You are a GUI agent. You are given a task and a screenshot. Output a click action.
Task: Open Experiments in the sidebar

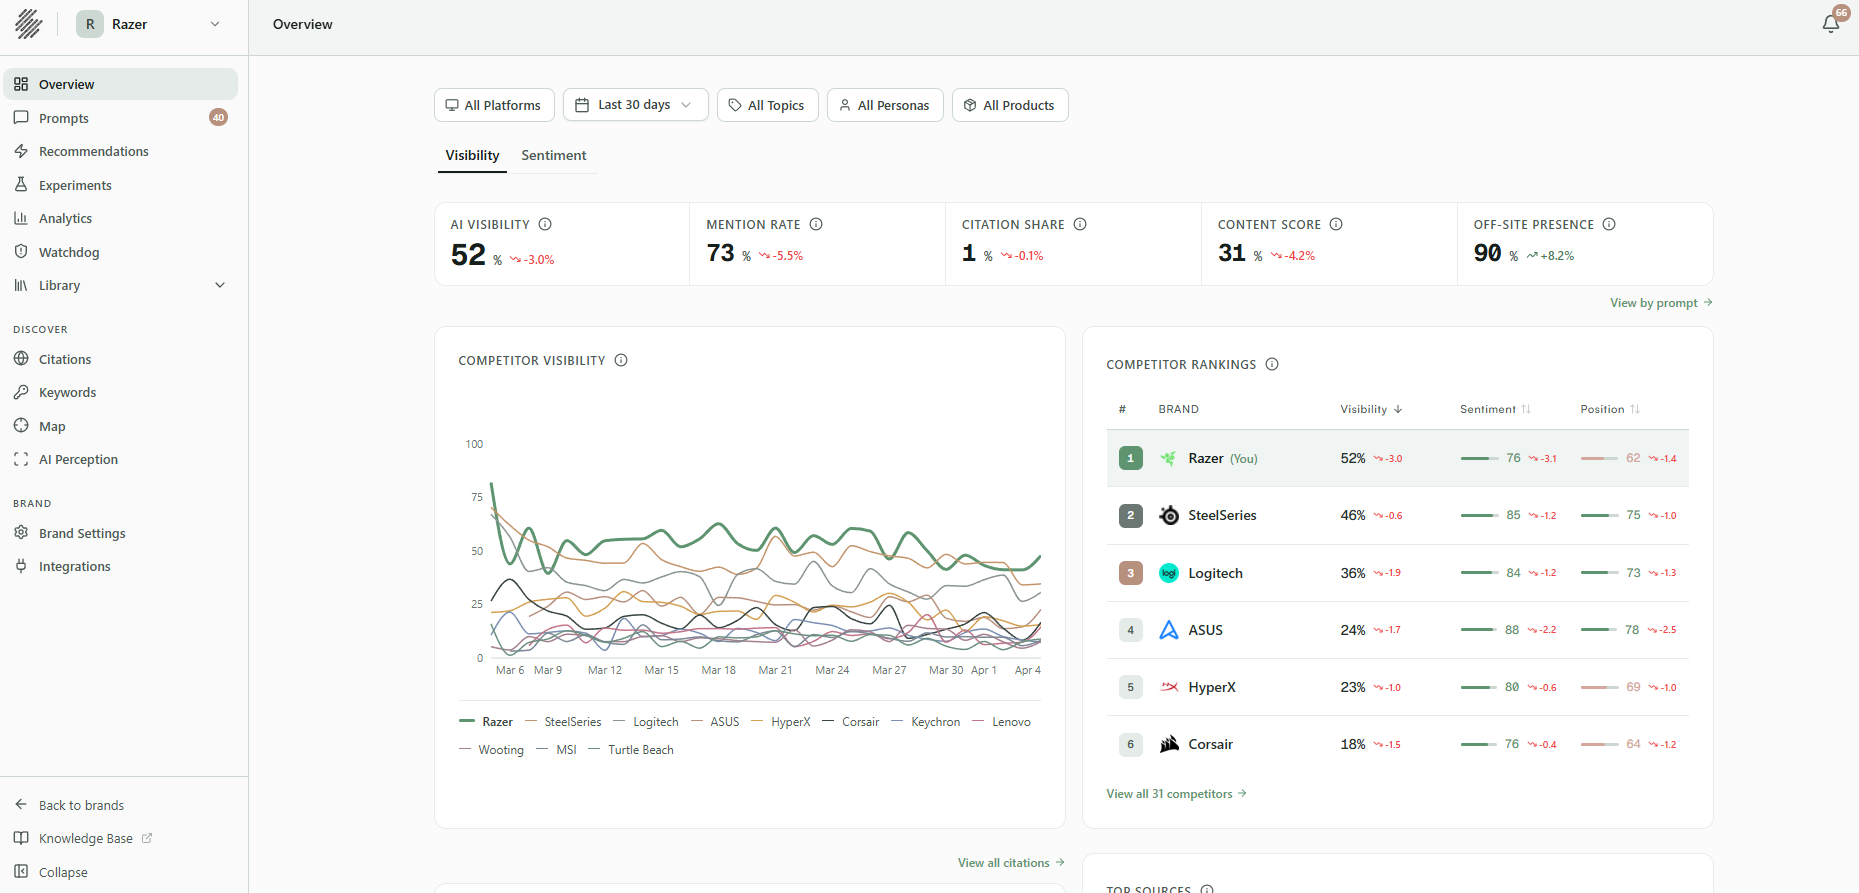pyautogui.click(x=75, y=185)
